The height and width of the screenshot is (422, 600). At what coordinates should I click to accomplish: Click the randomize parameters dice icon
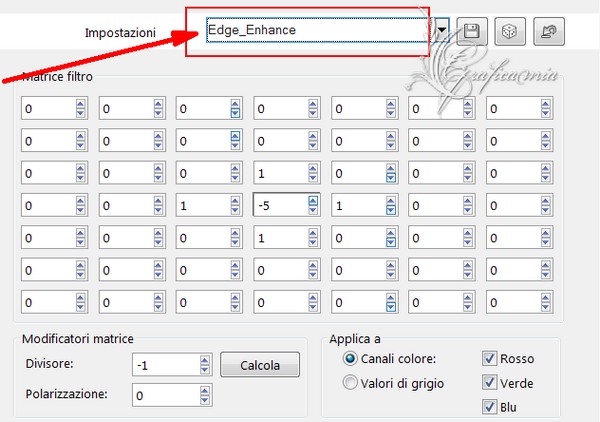click(x=510, y=31)
